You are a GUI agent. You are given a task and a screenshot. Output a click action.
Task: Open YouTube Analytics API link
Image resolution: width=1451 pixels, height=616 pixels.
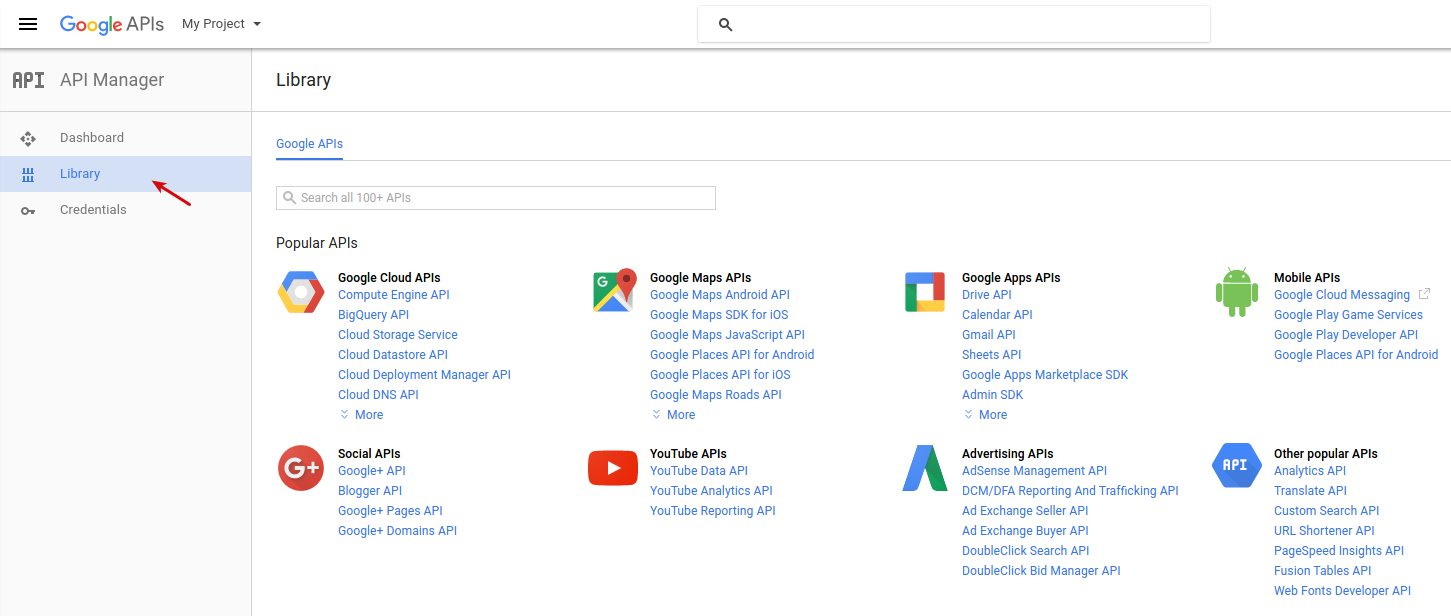(711, 491)
